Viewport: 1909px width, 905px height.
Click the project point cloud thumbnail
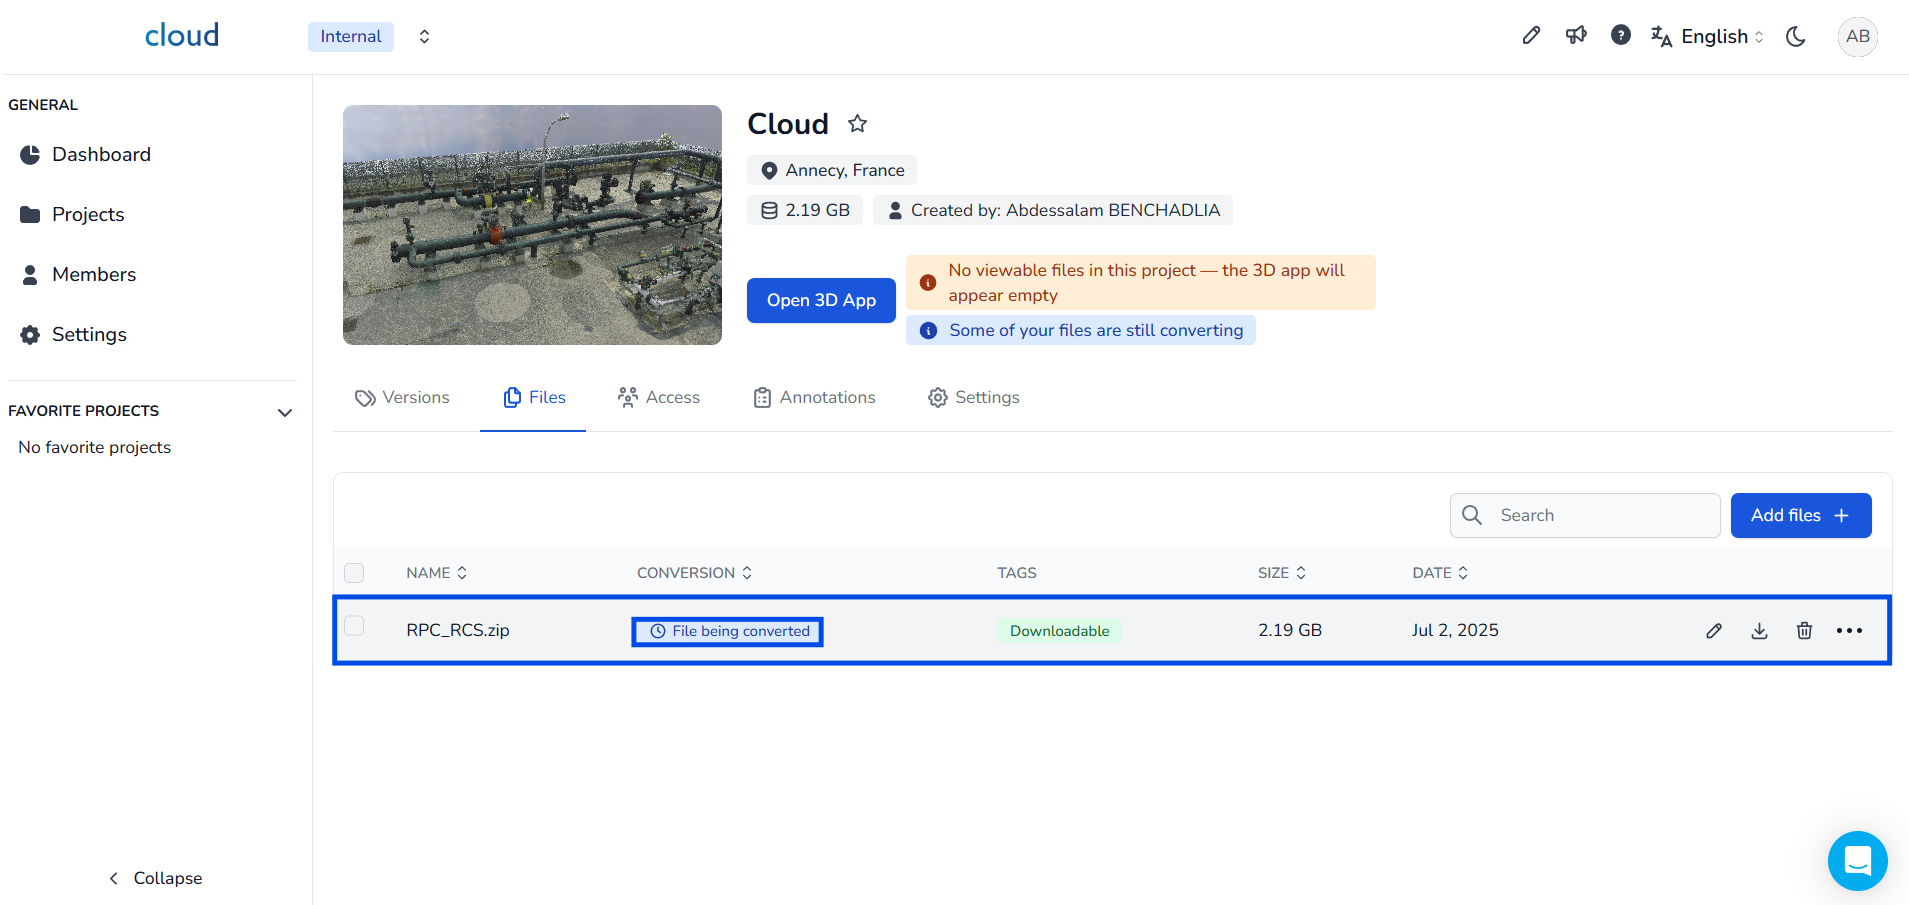click(x=532, y=225)
